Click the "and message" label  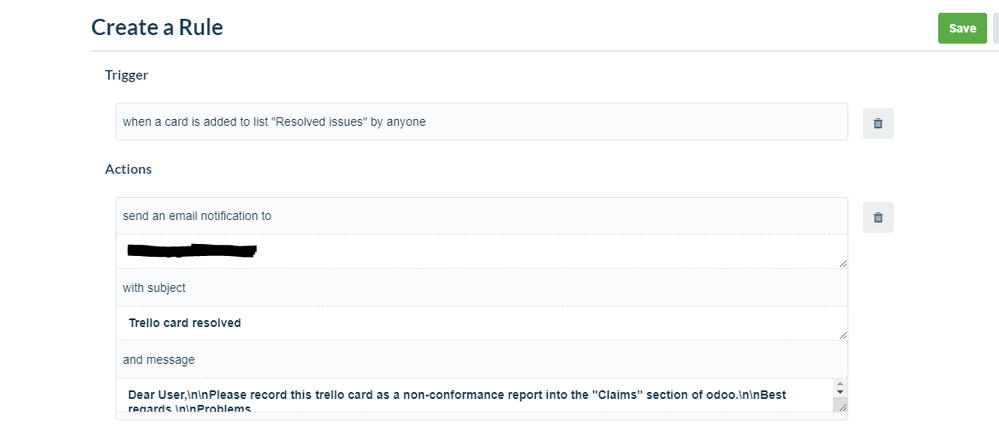point(159,360)
